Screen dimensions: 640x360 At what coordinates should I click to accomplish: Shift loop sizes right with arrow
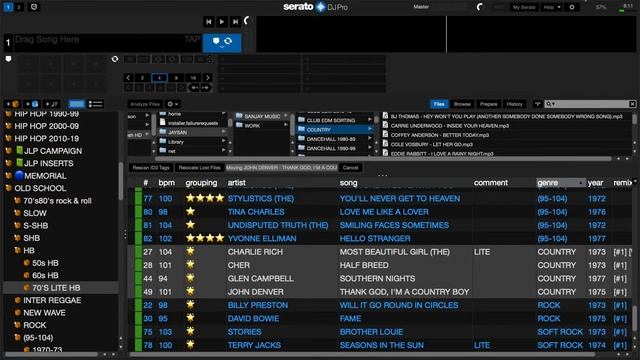point(207,78)
